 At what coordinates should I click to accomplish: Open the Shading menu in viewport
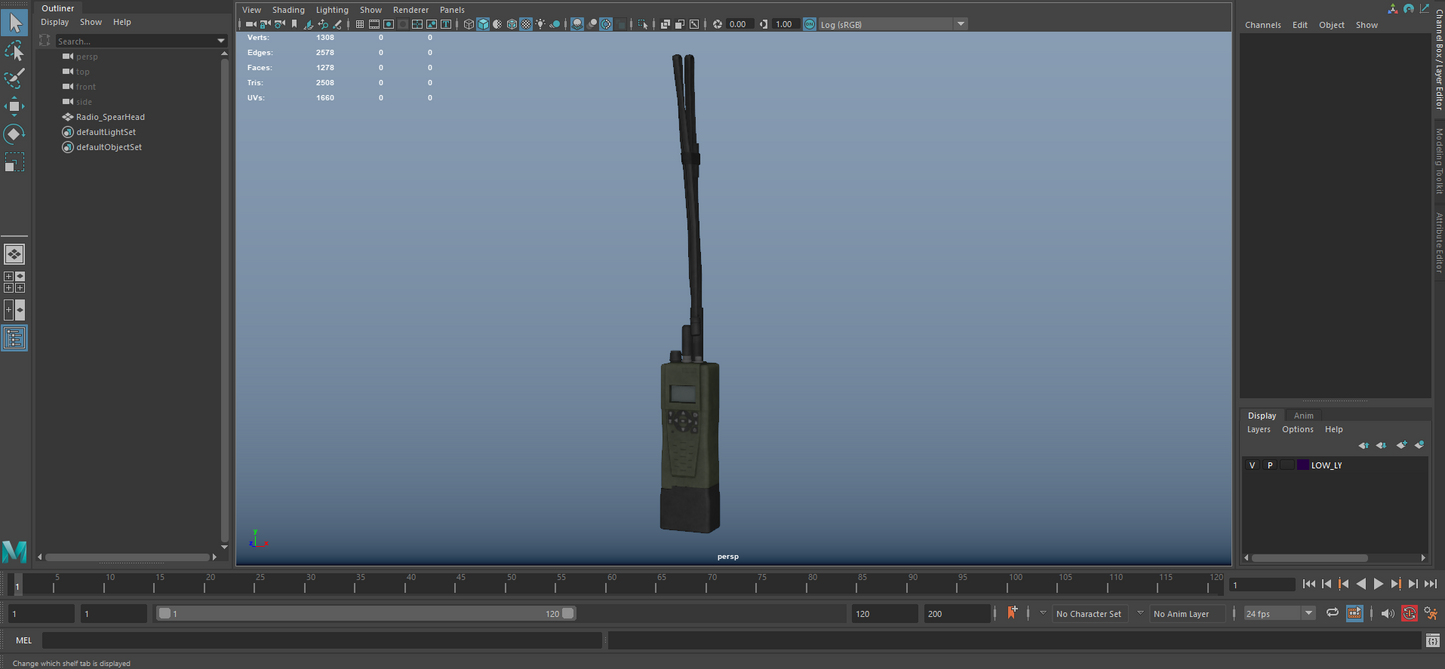click(x=288, y=10)
